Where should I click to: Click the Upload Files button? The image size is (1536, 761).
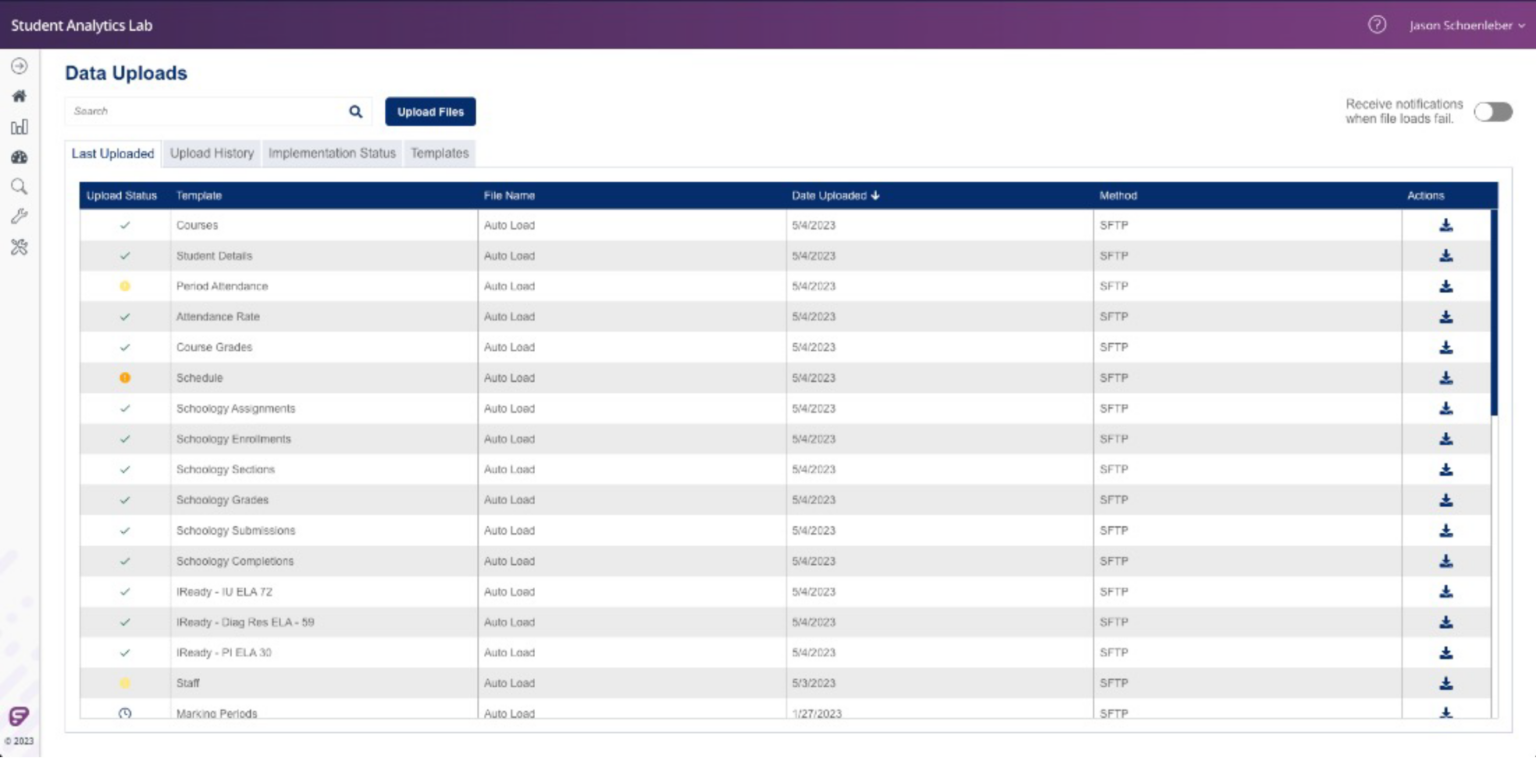430,112
